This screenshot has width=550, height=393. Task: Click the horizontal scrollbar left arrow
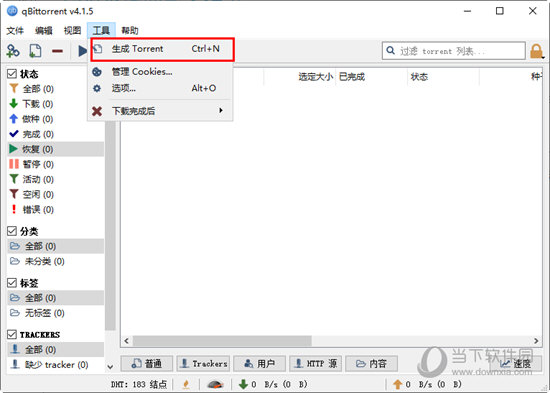(127, 341)
